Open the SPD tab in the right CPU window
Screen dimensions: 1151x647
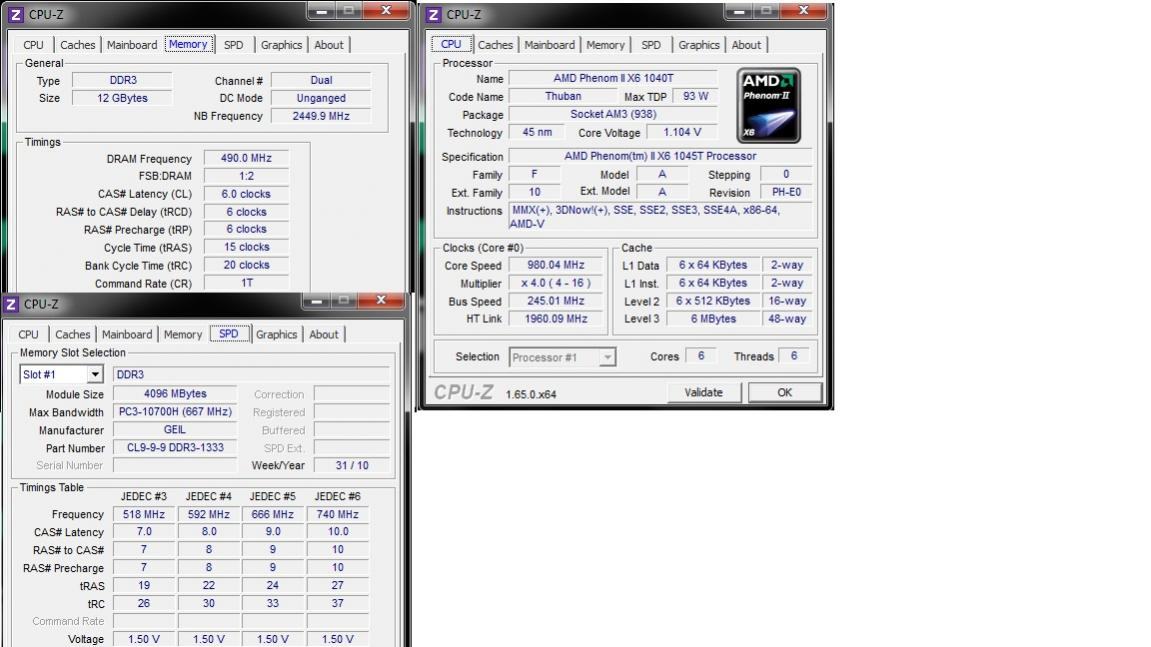(651, 45)
